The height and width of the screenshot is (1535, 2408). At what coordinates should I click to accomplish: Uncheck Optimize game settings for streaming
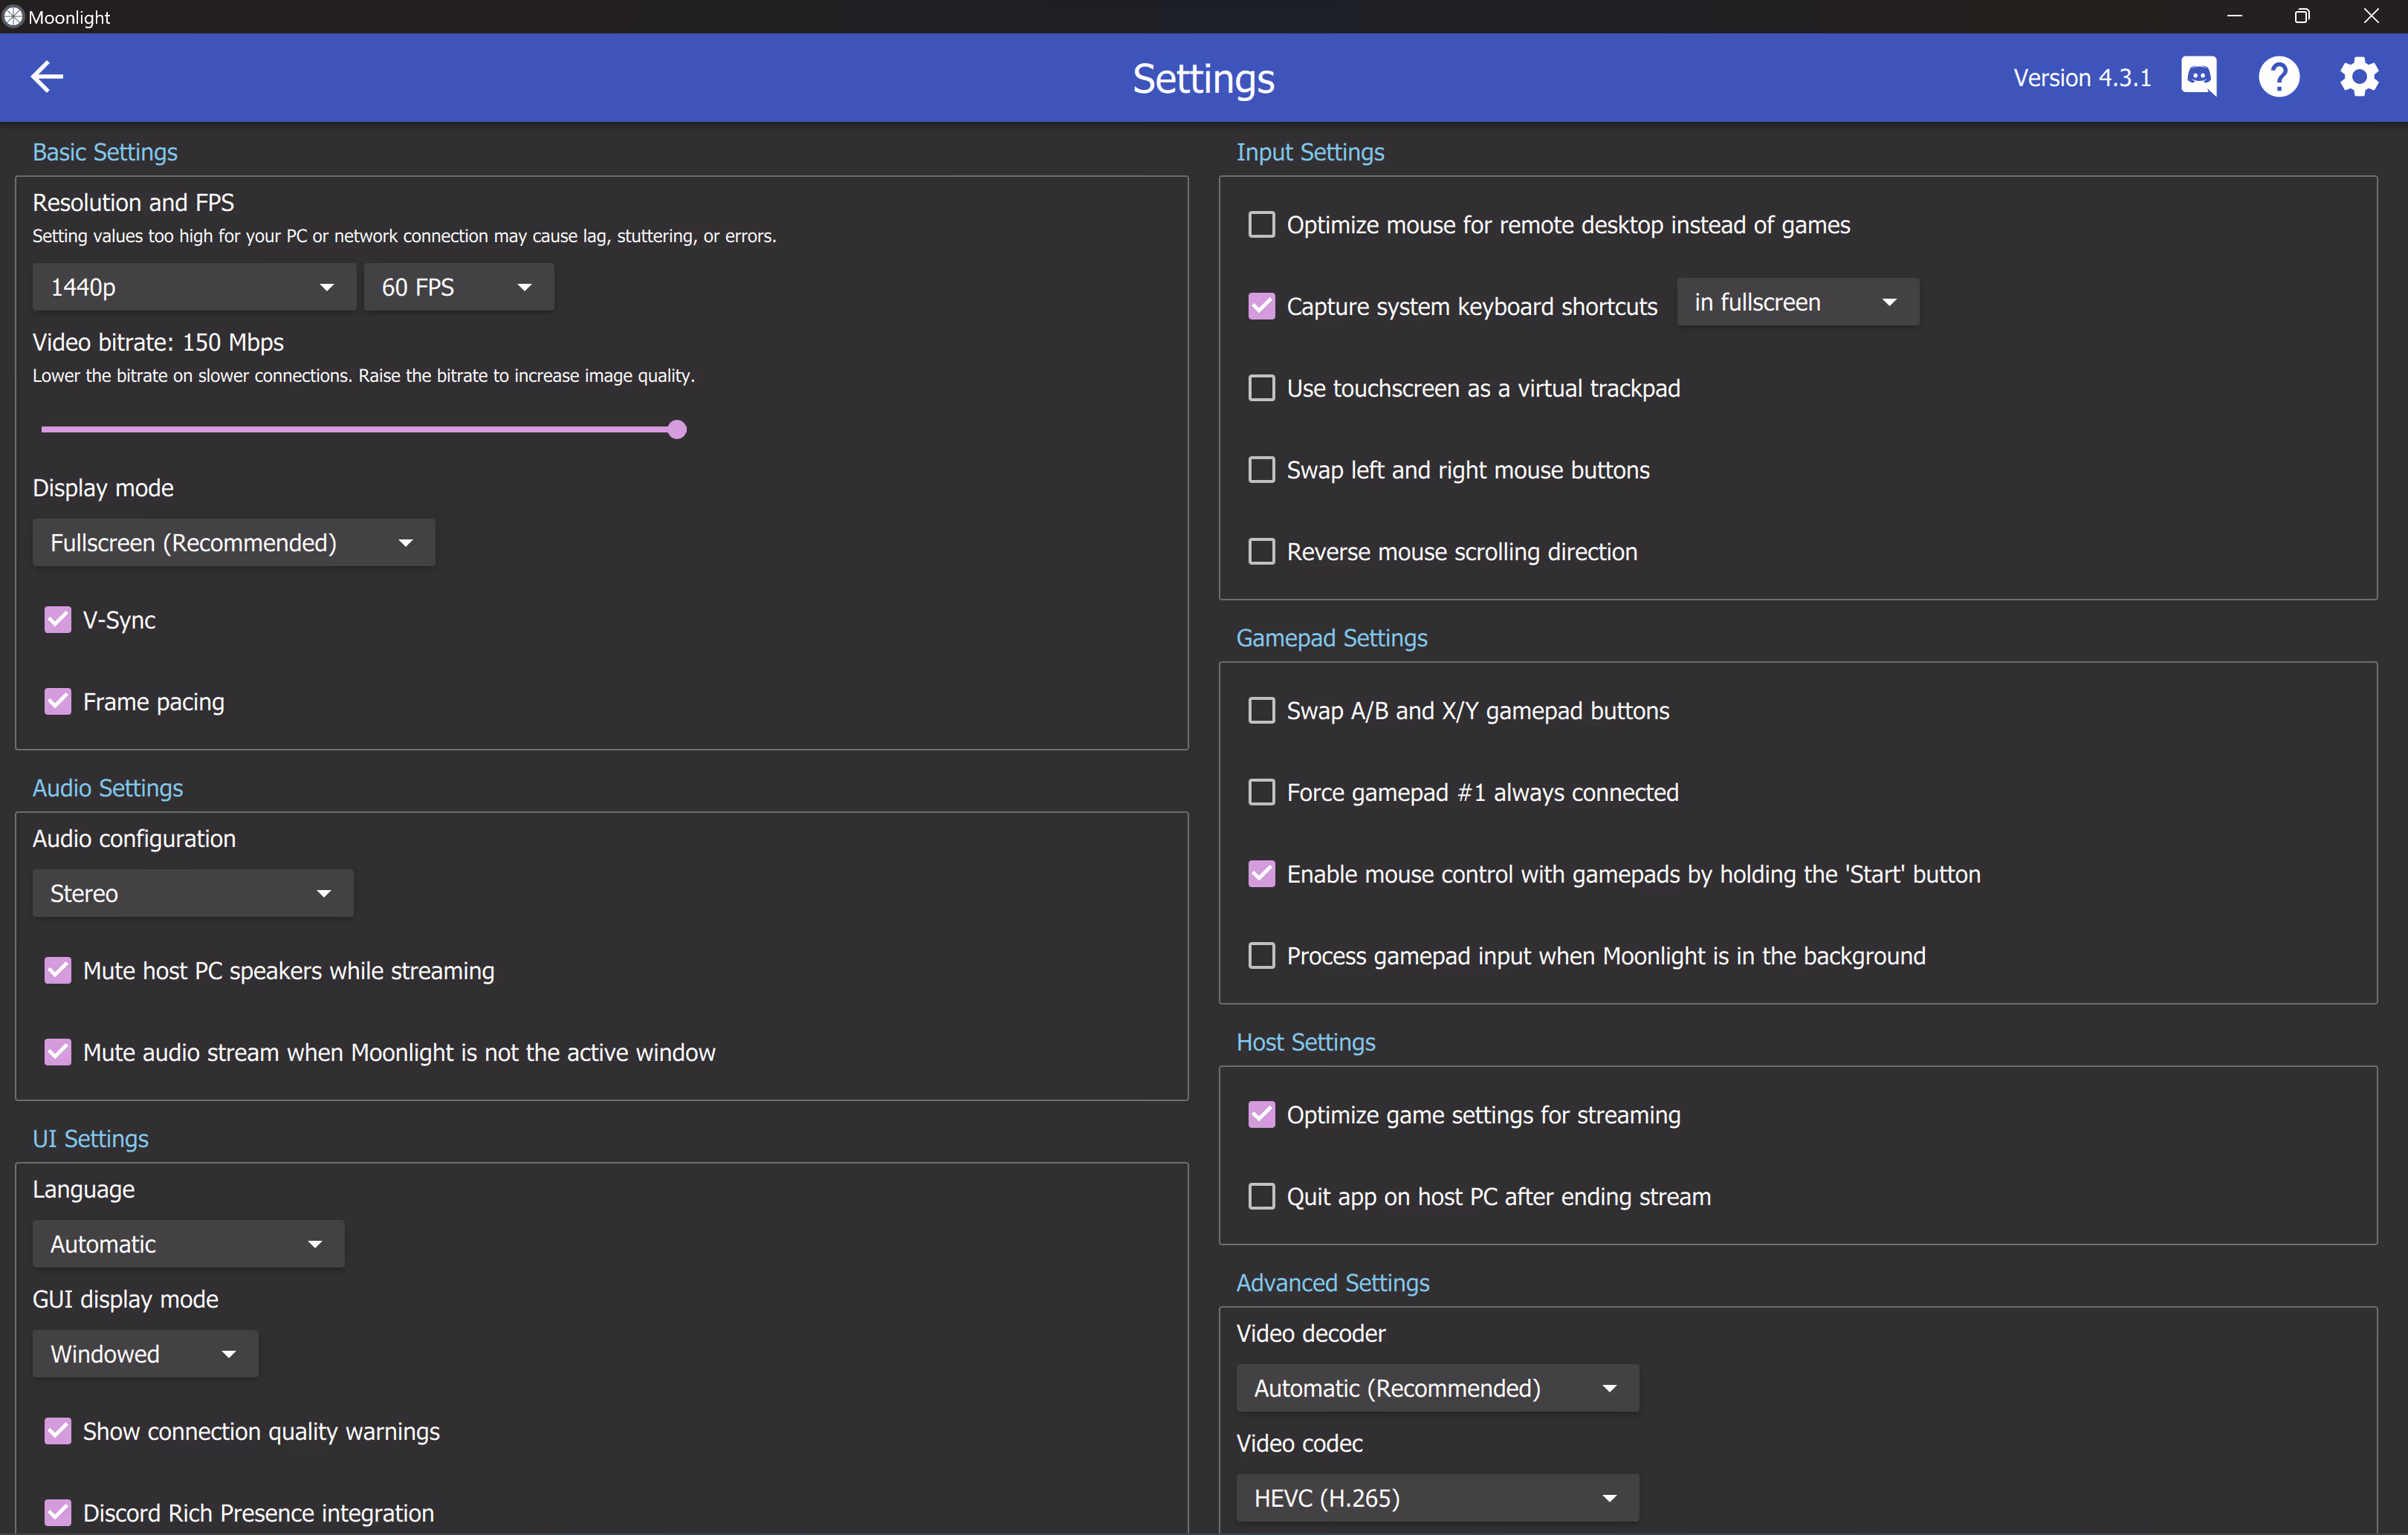click(1262, 1115)
